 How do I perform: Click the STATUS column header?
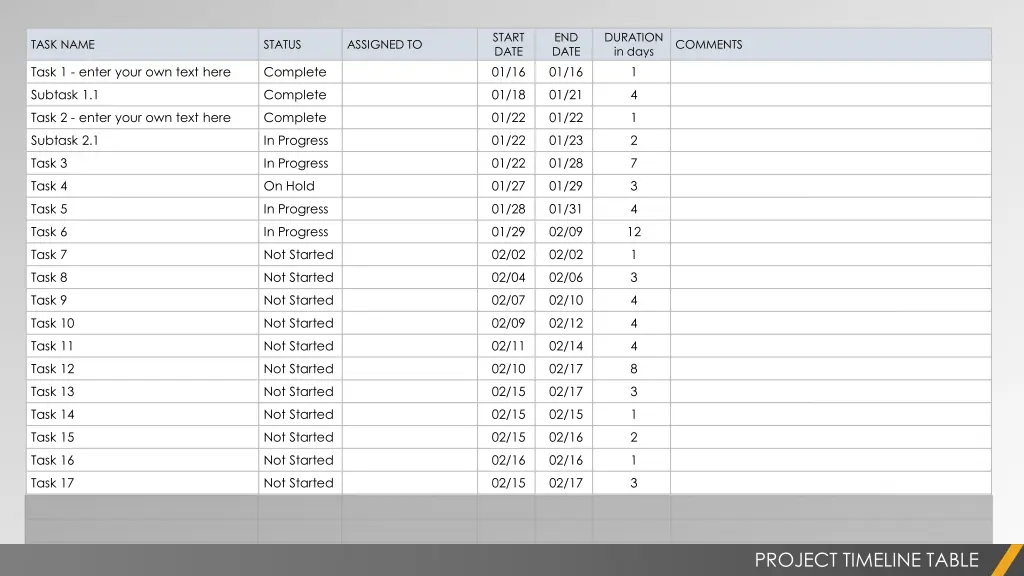point(282,44)
